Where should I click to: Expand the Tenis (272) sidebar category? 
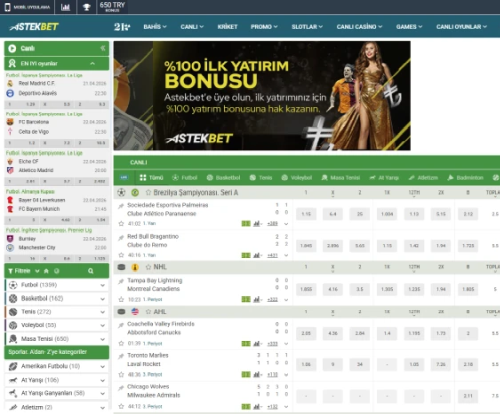pyautogui.click(x=57, y=312)
